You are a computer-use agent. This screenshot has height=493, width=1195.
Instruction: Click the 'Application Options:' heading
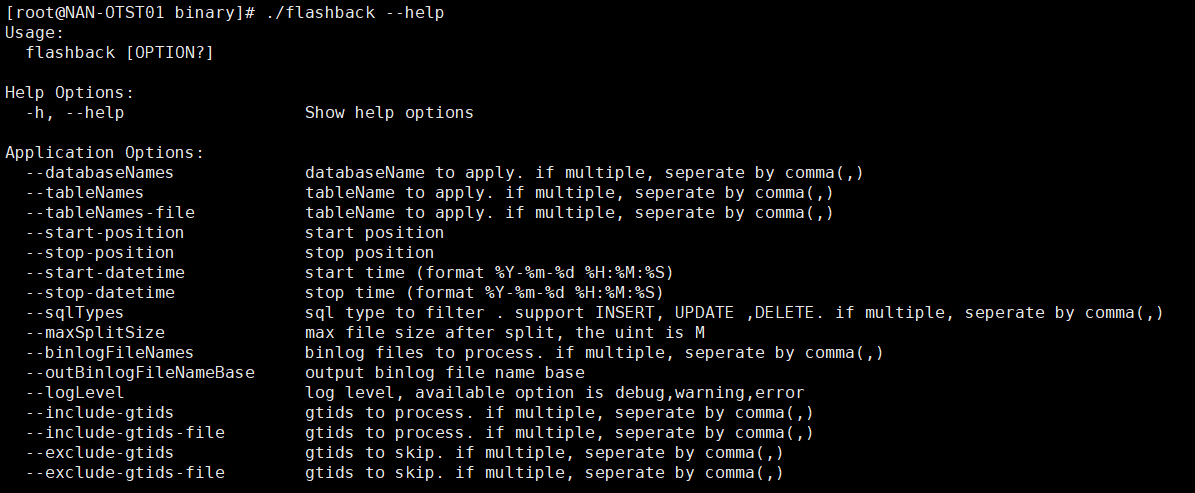[x=104, y=153]
